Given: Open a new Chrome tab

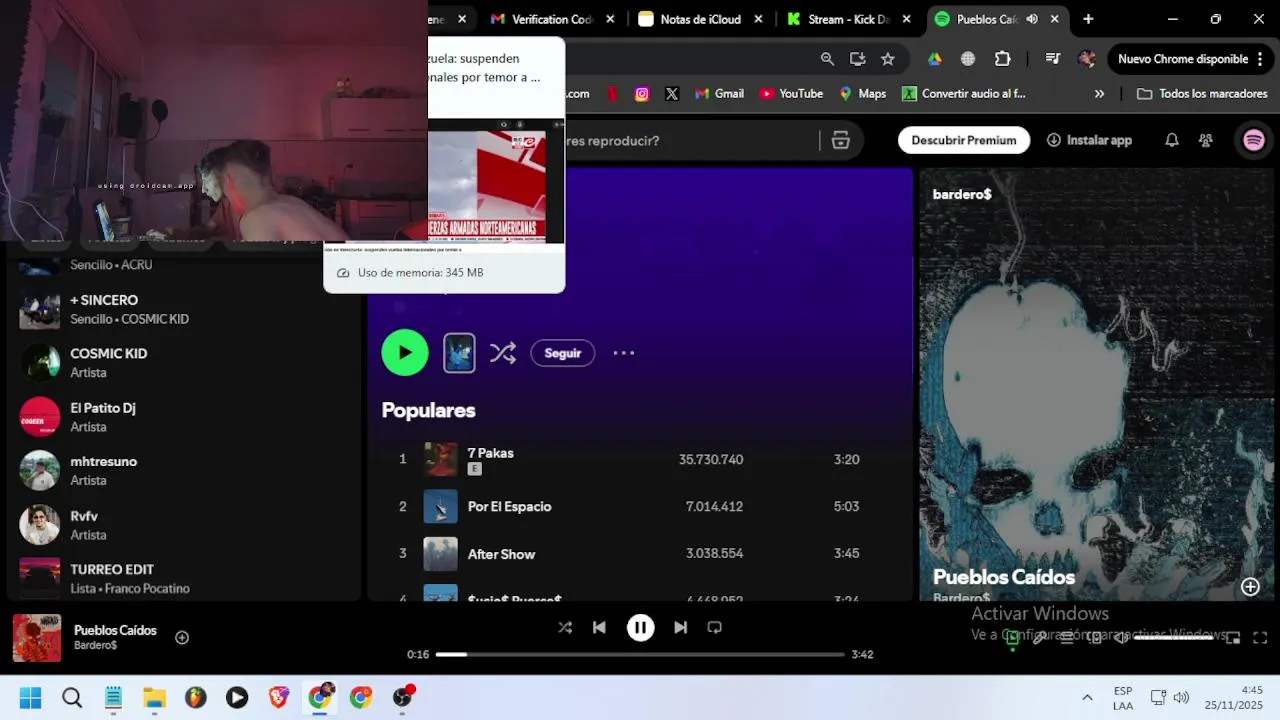Looking at the screenshot, I should tap(1088, 19).
